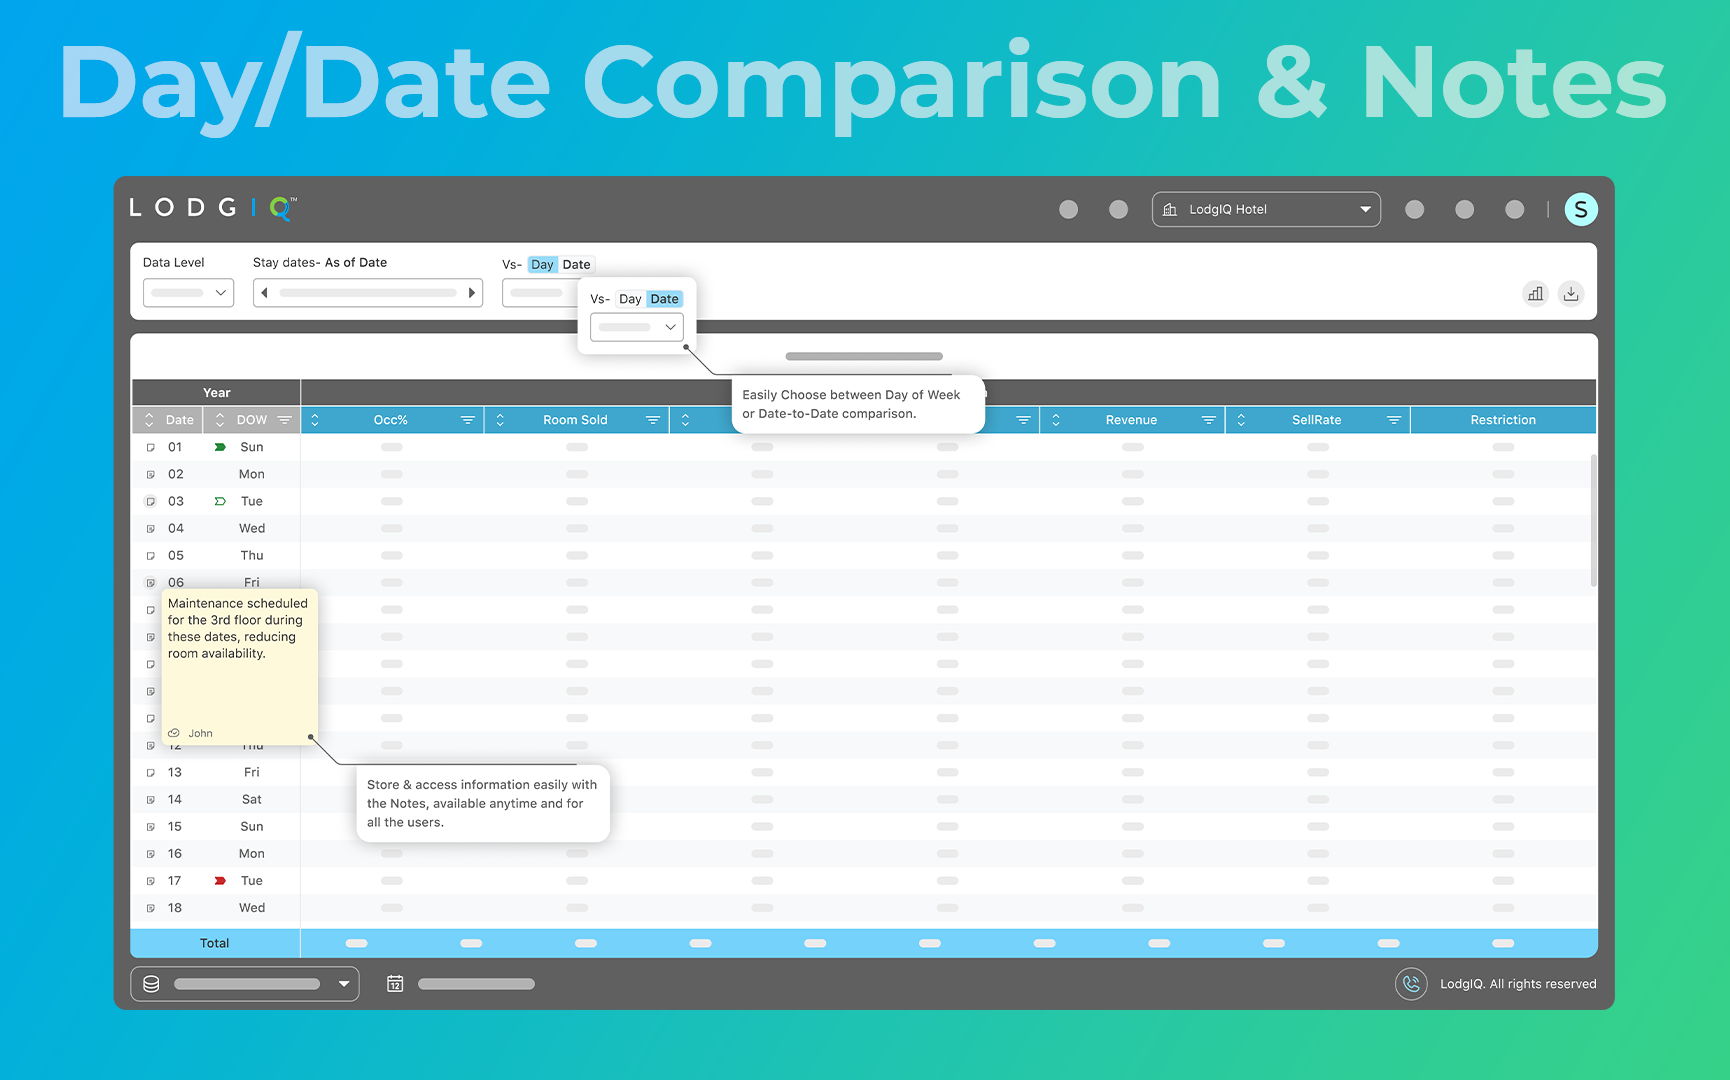The height and width of the screenshot is (1080, 1730).
Task: Click the Sun cell on row 01
Action: tap(252, 447)
